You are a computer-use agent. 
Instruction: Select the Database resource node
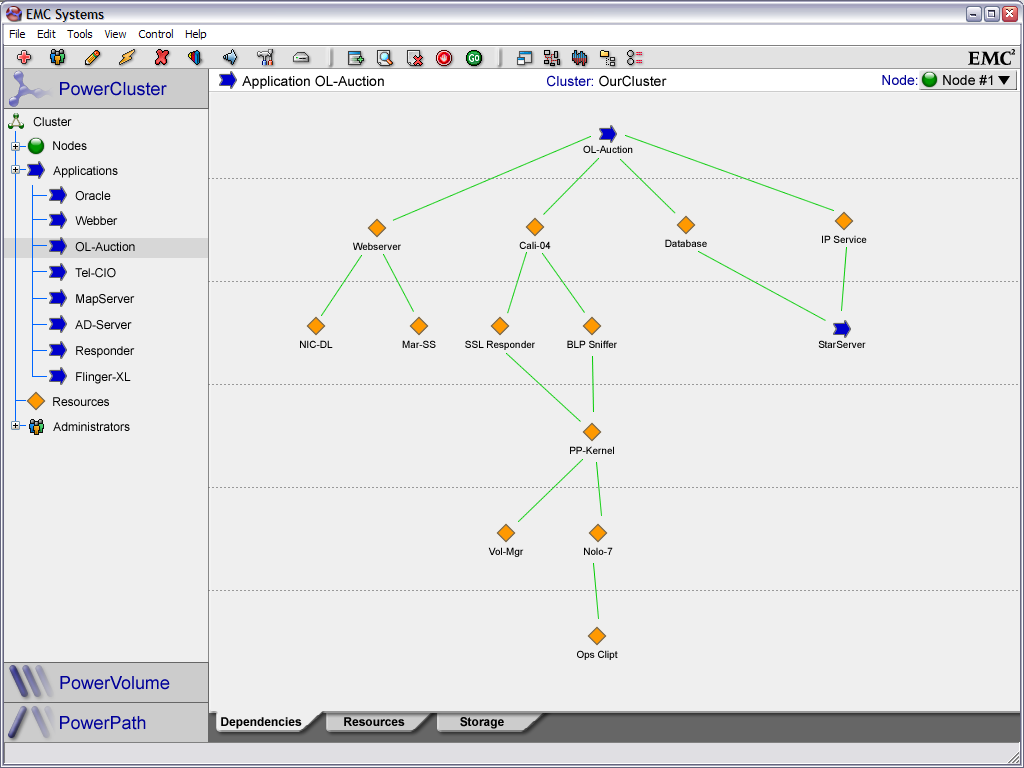686,225
